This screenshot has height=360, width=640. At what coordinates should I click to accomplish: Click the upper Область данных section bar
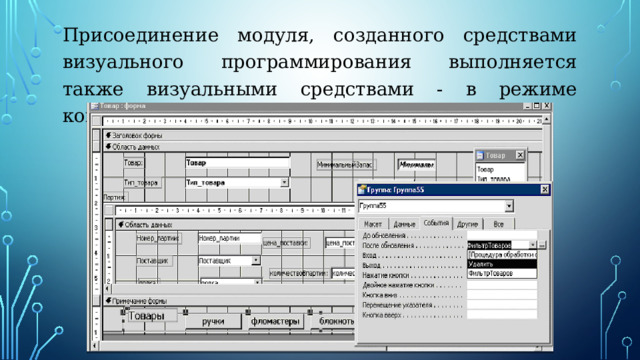[x=322, y=147]
